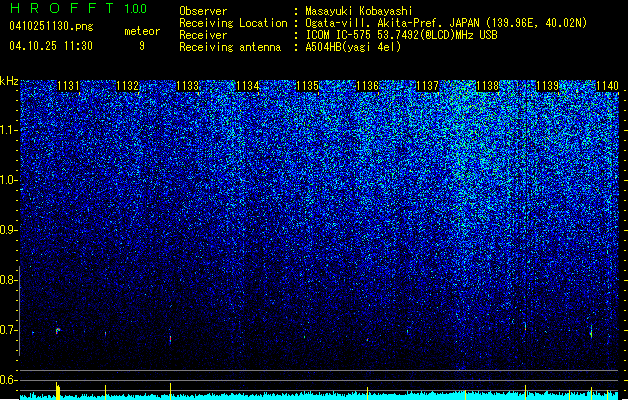Viewport: 629px width, 400px height.
Task: Click the 'Receiving antenna' label
Action: point(230,47)
